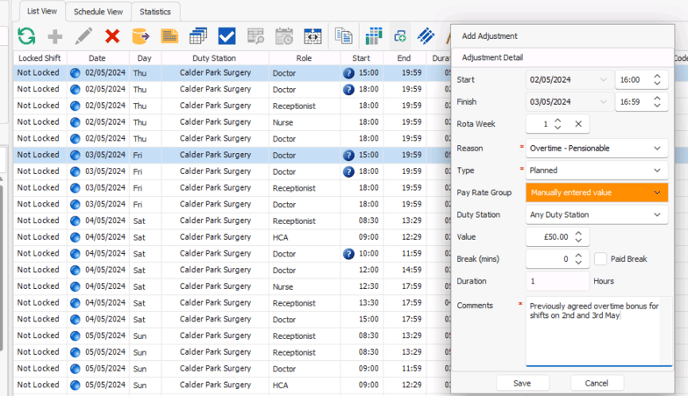Expand the Type dropdown showing Planned
The image size is (688, 396).
pos(657,170)
